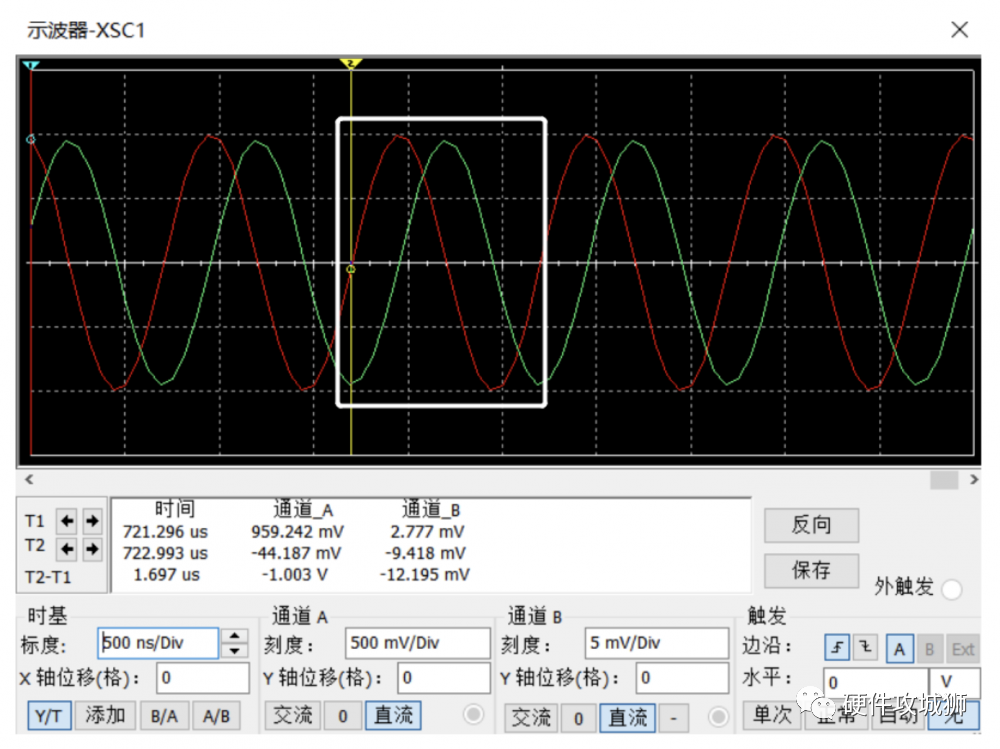1000x749 pixels.
Task: Set trigger source to channel A
Action: (899, 649)
